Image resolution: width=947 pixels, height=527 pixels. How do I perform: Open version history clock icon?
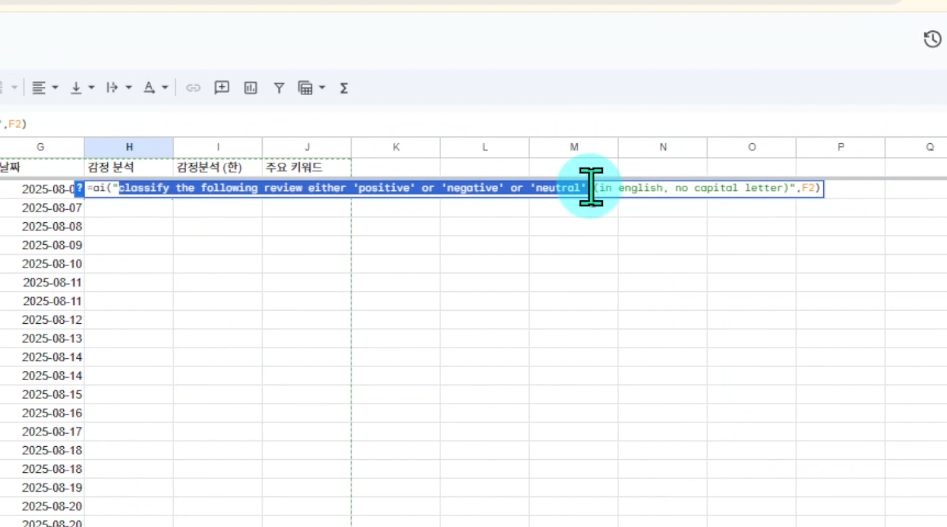(x=932, y=39)
